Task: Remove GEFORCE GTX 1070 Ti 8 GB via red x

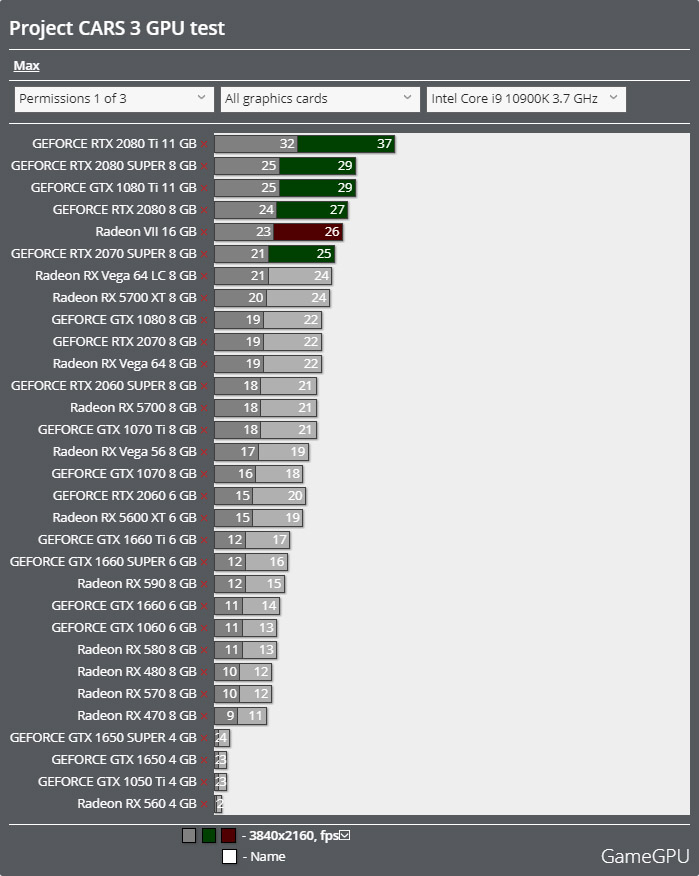Action: point(205,430)
